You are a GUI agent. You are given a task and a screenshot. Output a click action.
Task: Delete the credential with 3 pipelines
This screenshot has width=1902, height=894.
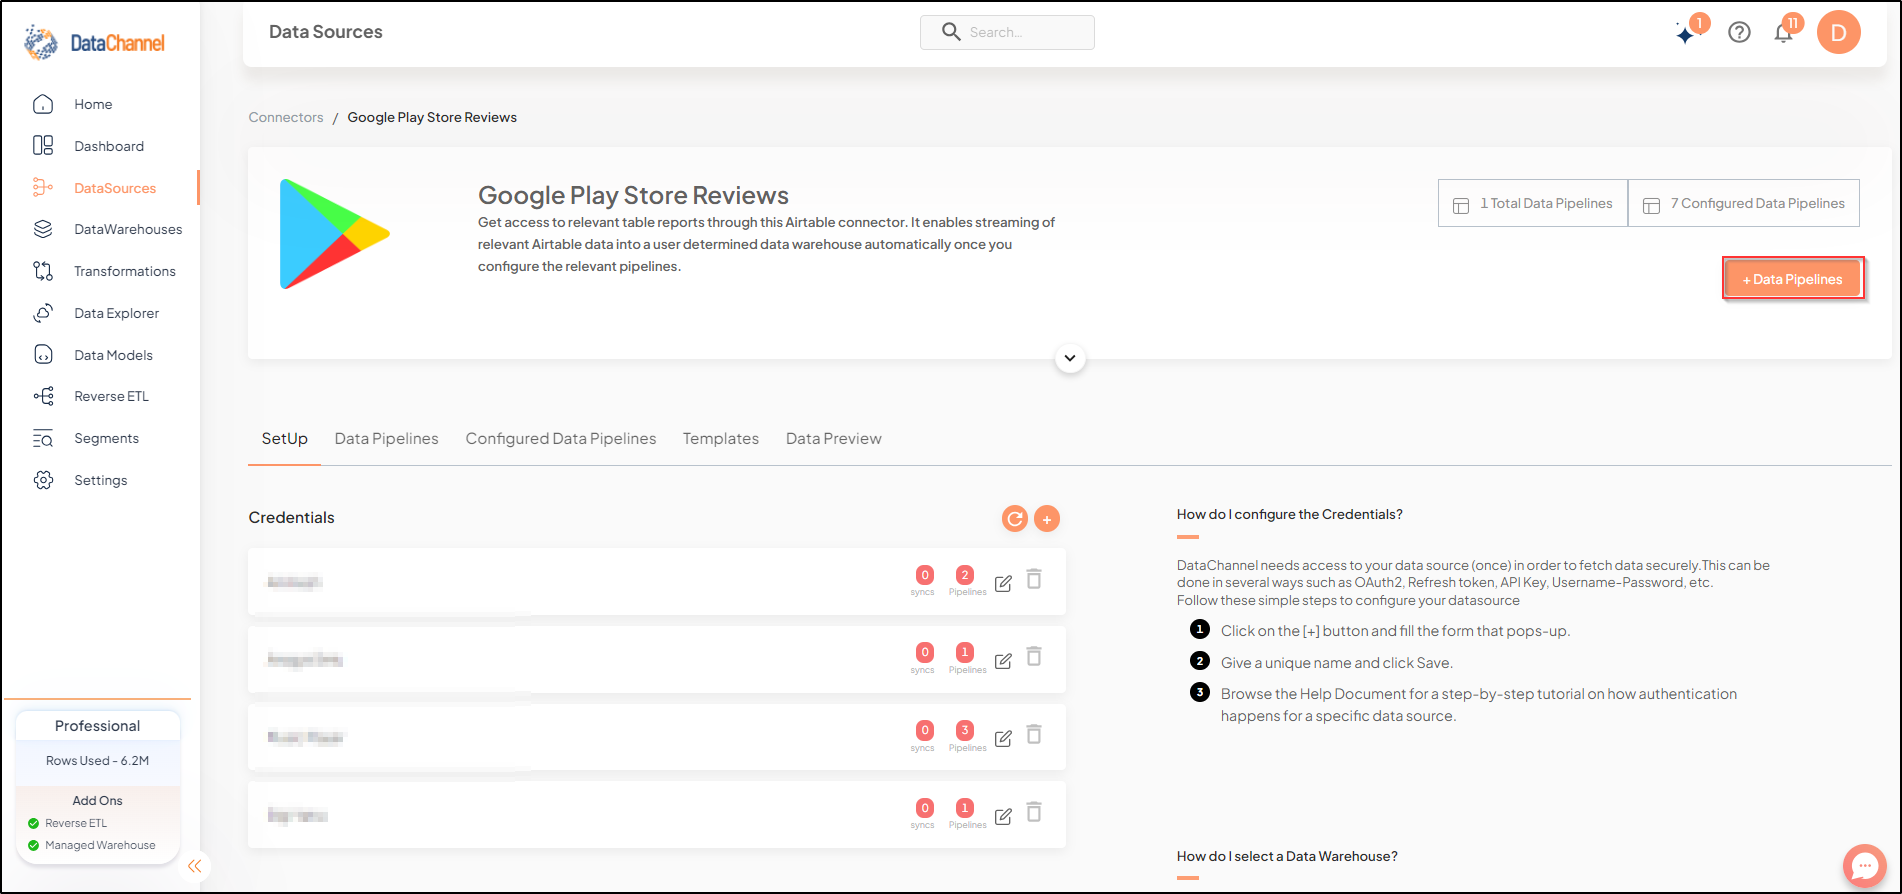tap(1034, 734)
